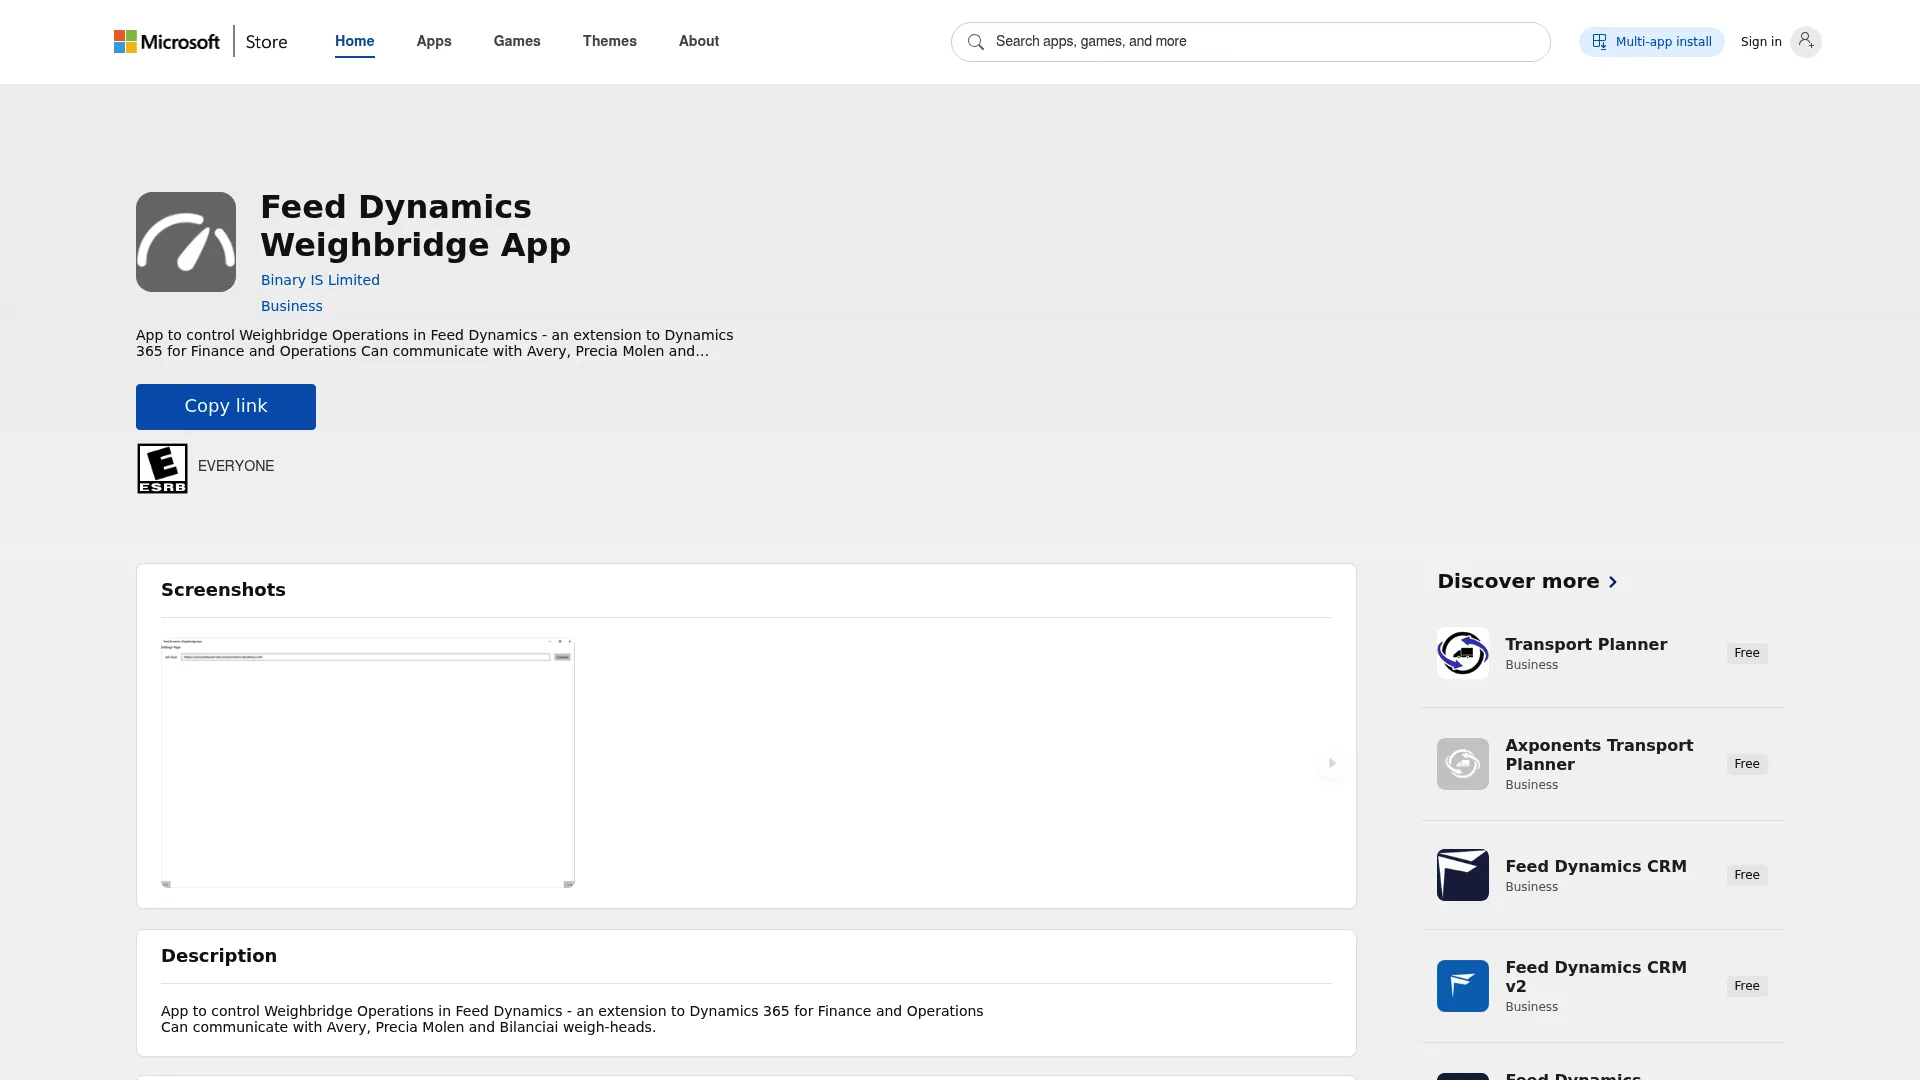The image size is (1920, 1080).
Task: Click the Free badge for Transport Planner
Action: coord(1746,653)
